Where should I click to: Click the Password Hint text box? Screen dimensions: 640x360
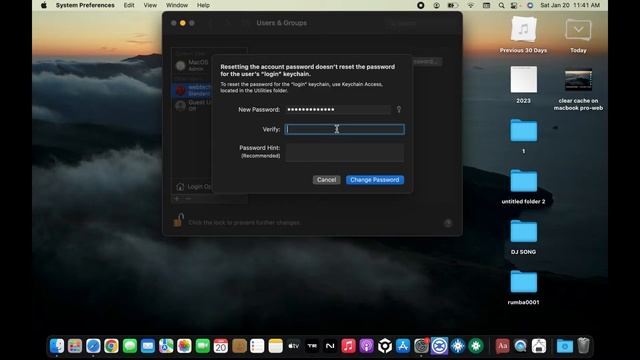tap(344, 152)
